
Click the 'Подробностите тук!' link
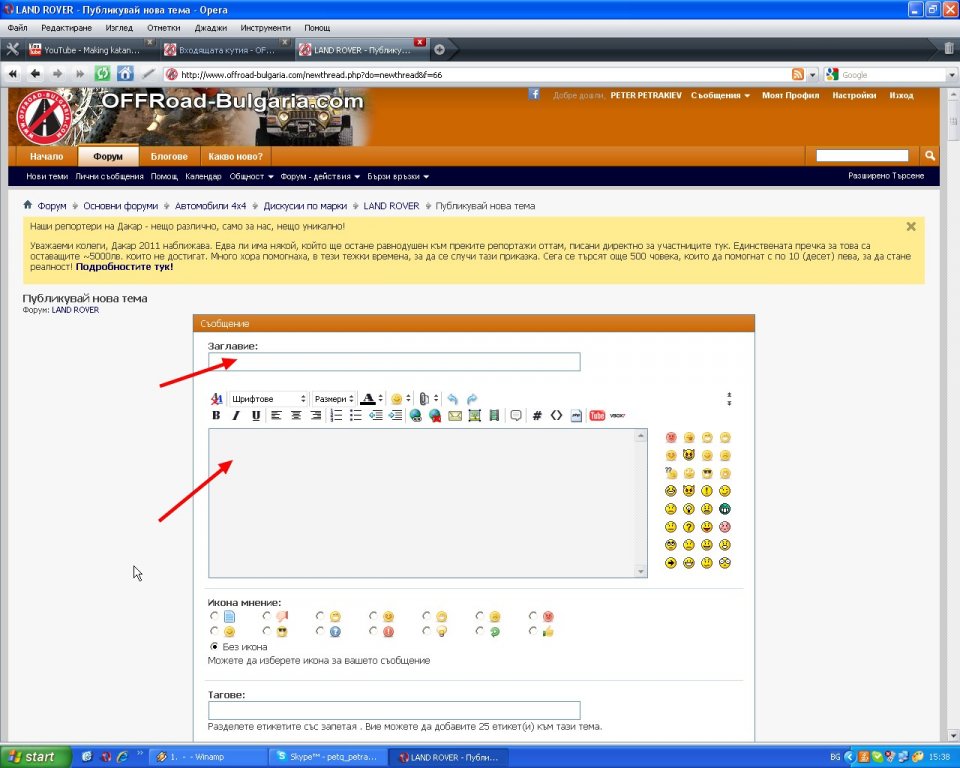coord(124,266)
